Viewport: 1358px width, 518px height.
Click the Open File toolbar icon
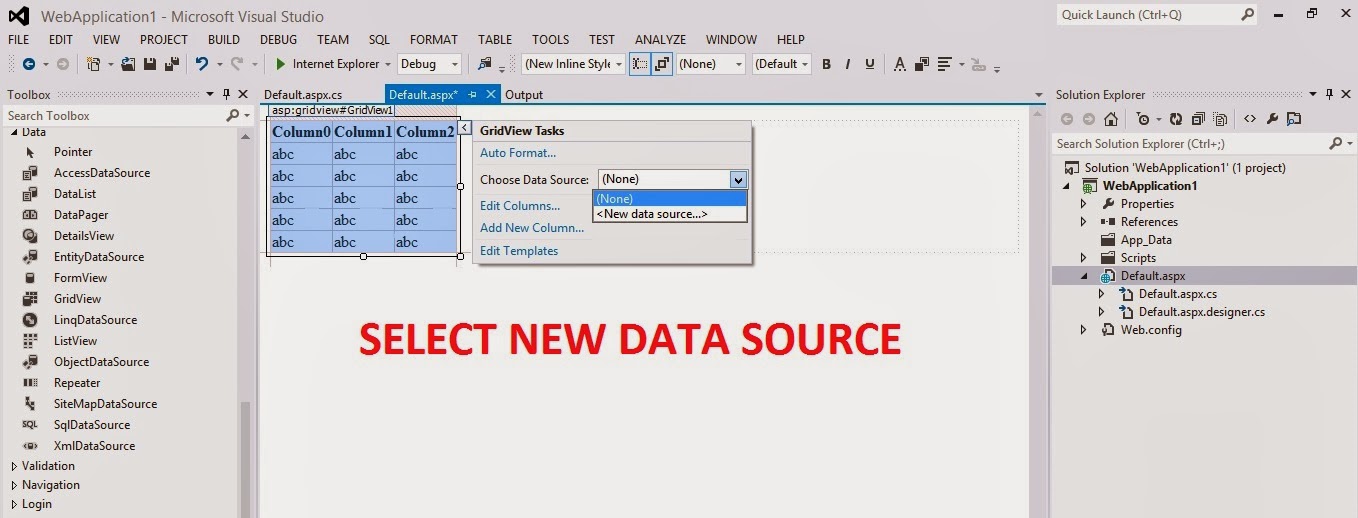pyautogui.click(x=128, y=64)
